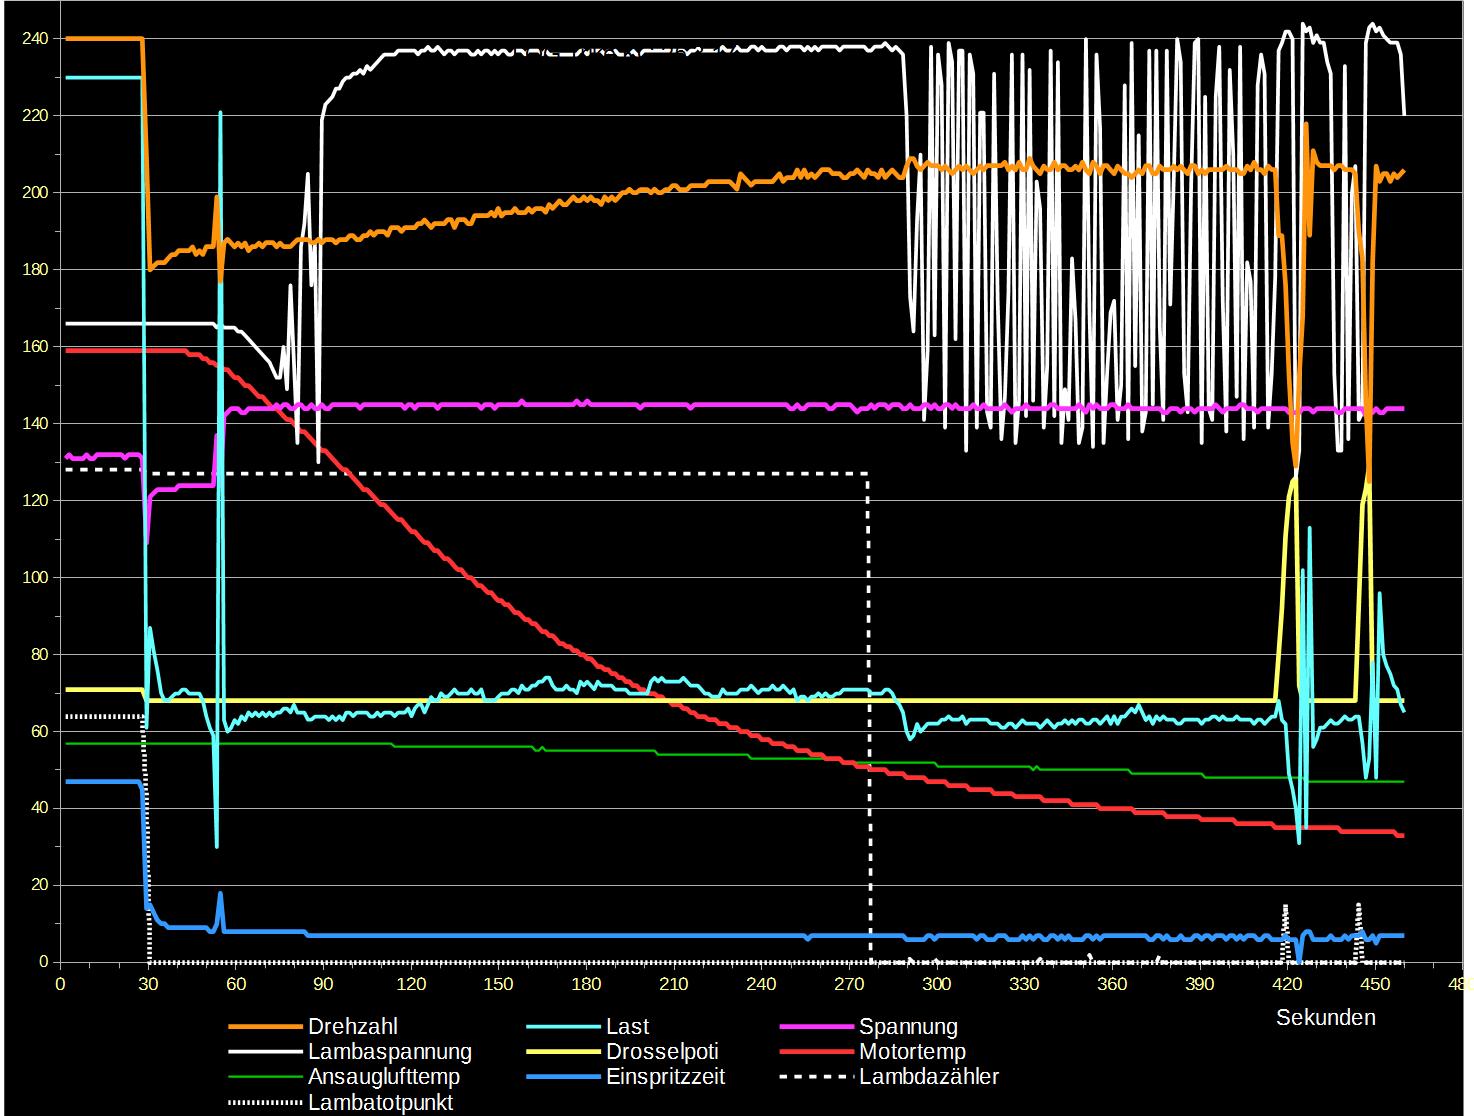Select the yellow Drosselpoti legend line swatch

pos(561,1052)
